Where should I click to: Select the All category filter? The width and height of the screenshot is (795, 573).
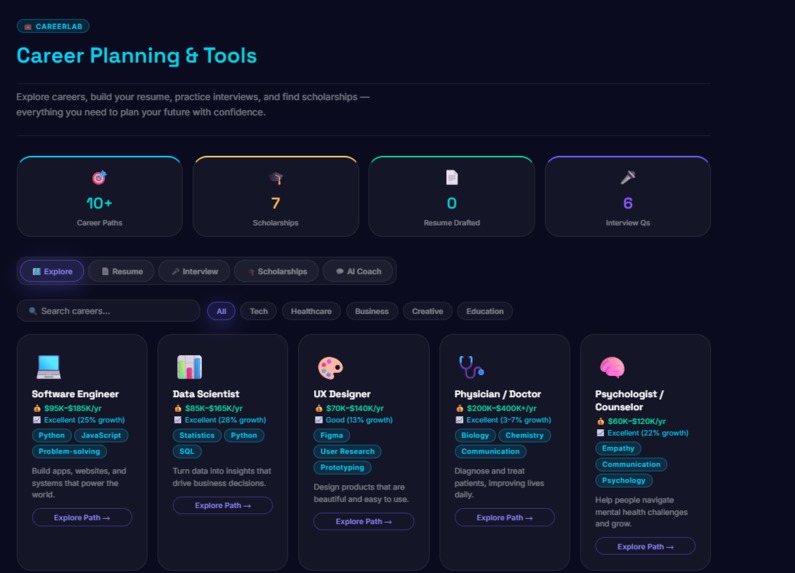click(x=221, y=311)
